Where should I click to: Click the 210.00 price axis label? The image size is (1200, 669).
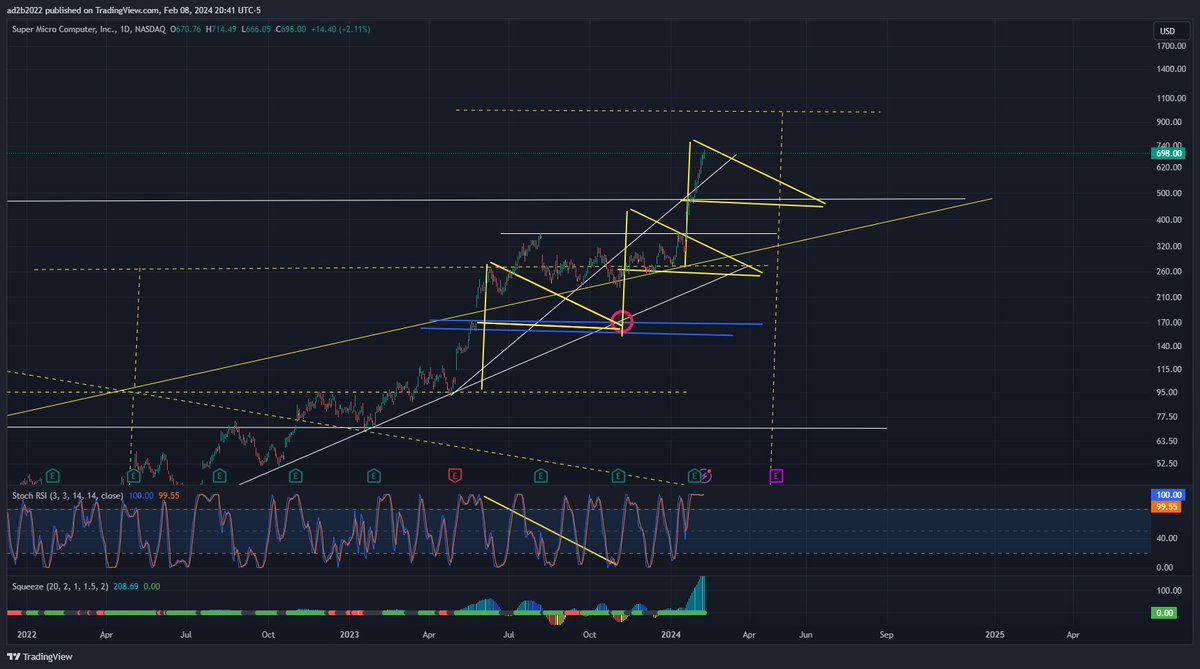pyautogui.click(x=1169, y=297)
